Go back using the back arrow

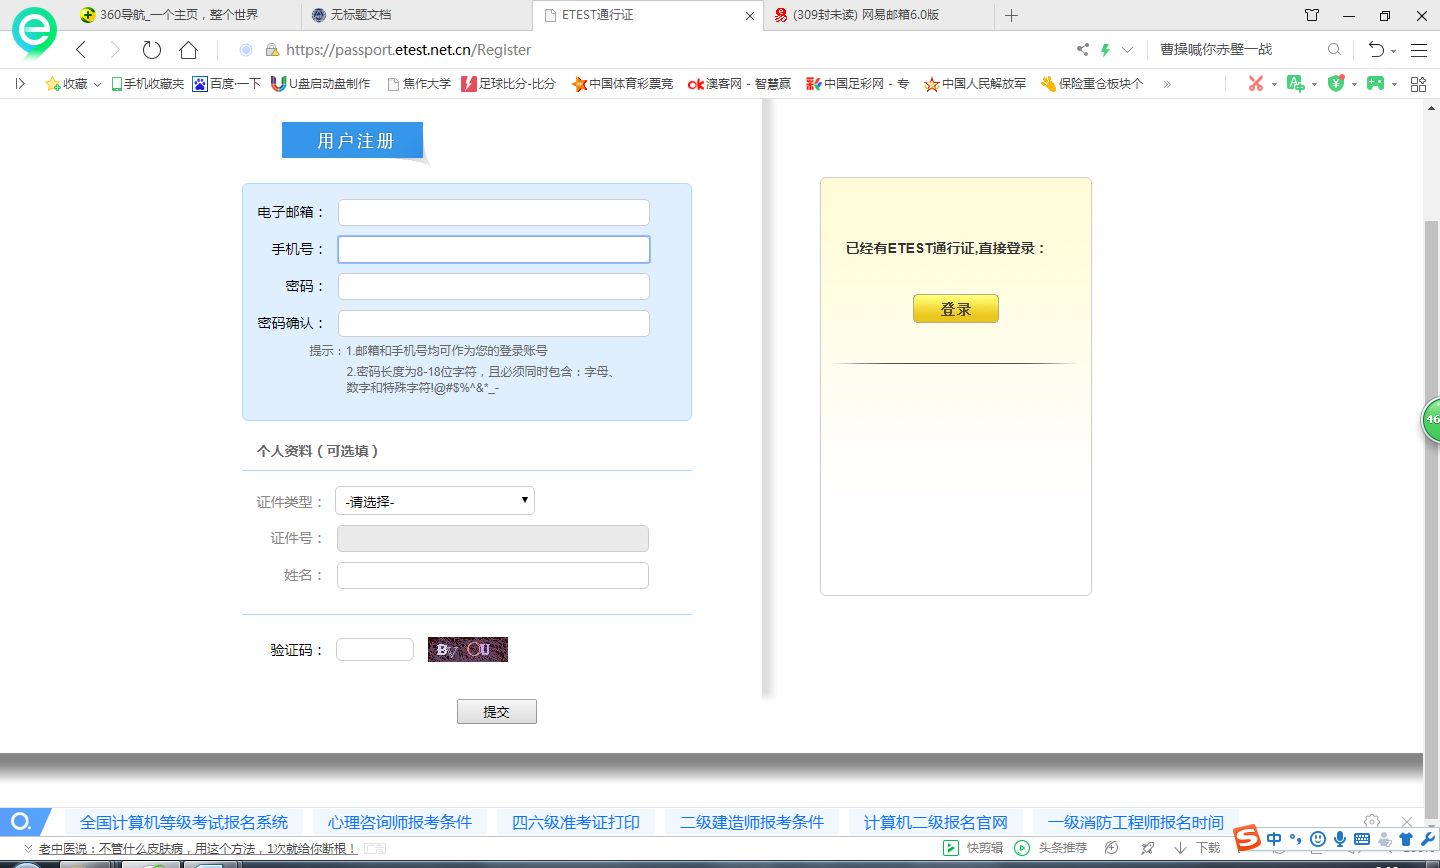pyautogui.click(x=82, y=50)
